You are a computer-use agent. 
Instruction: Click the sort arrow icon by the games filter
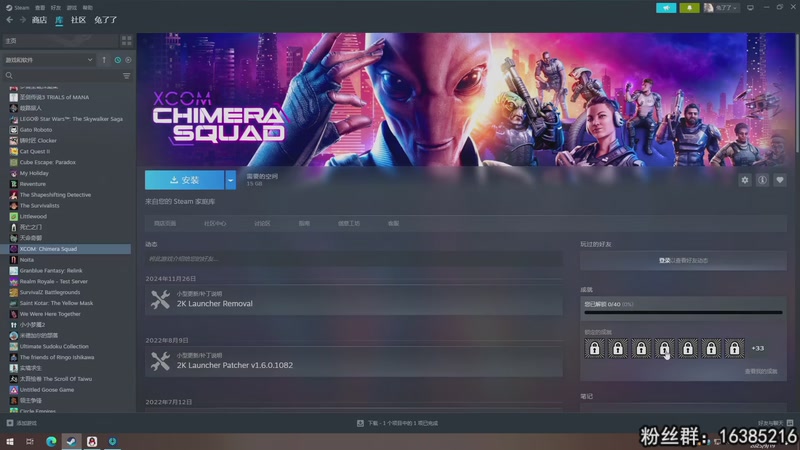click(104, 60)
